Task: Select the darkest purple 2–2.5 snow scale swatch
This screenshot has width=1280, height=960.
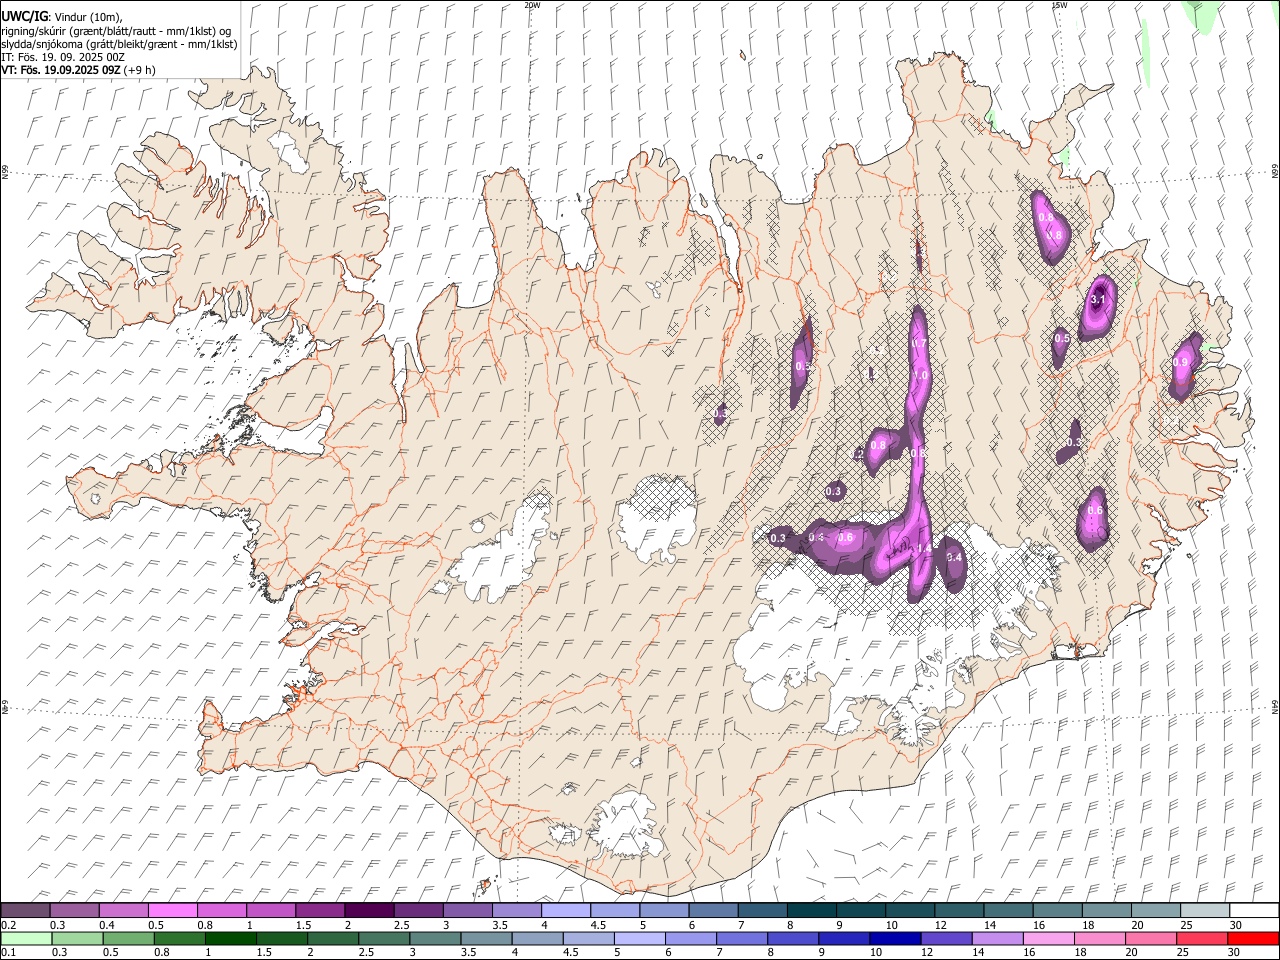Action: (x=369, y=911)
